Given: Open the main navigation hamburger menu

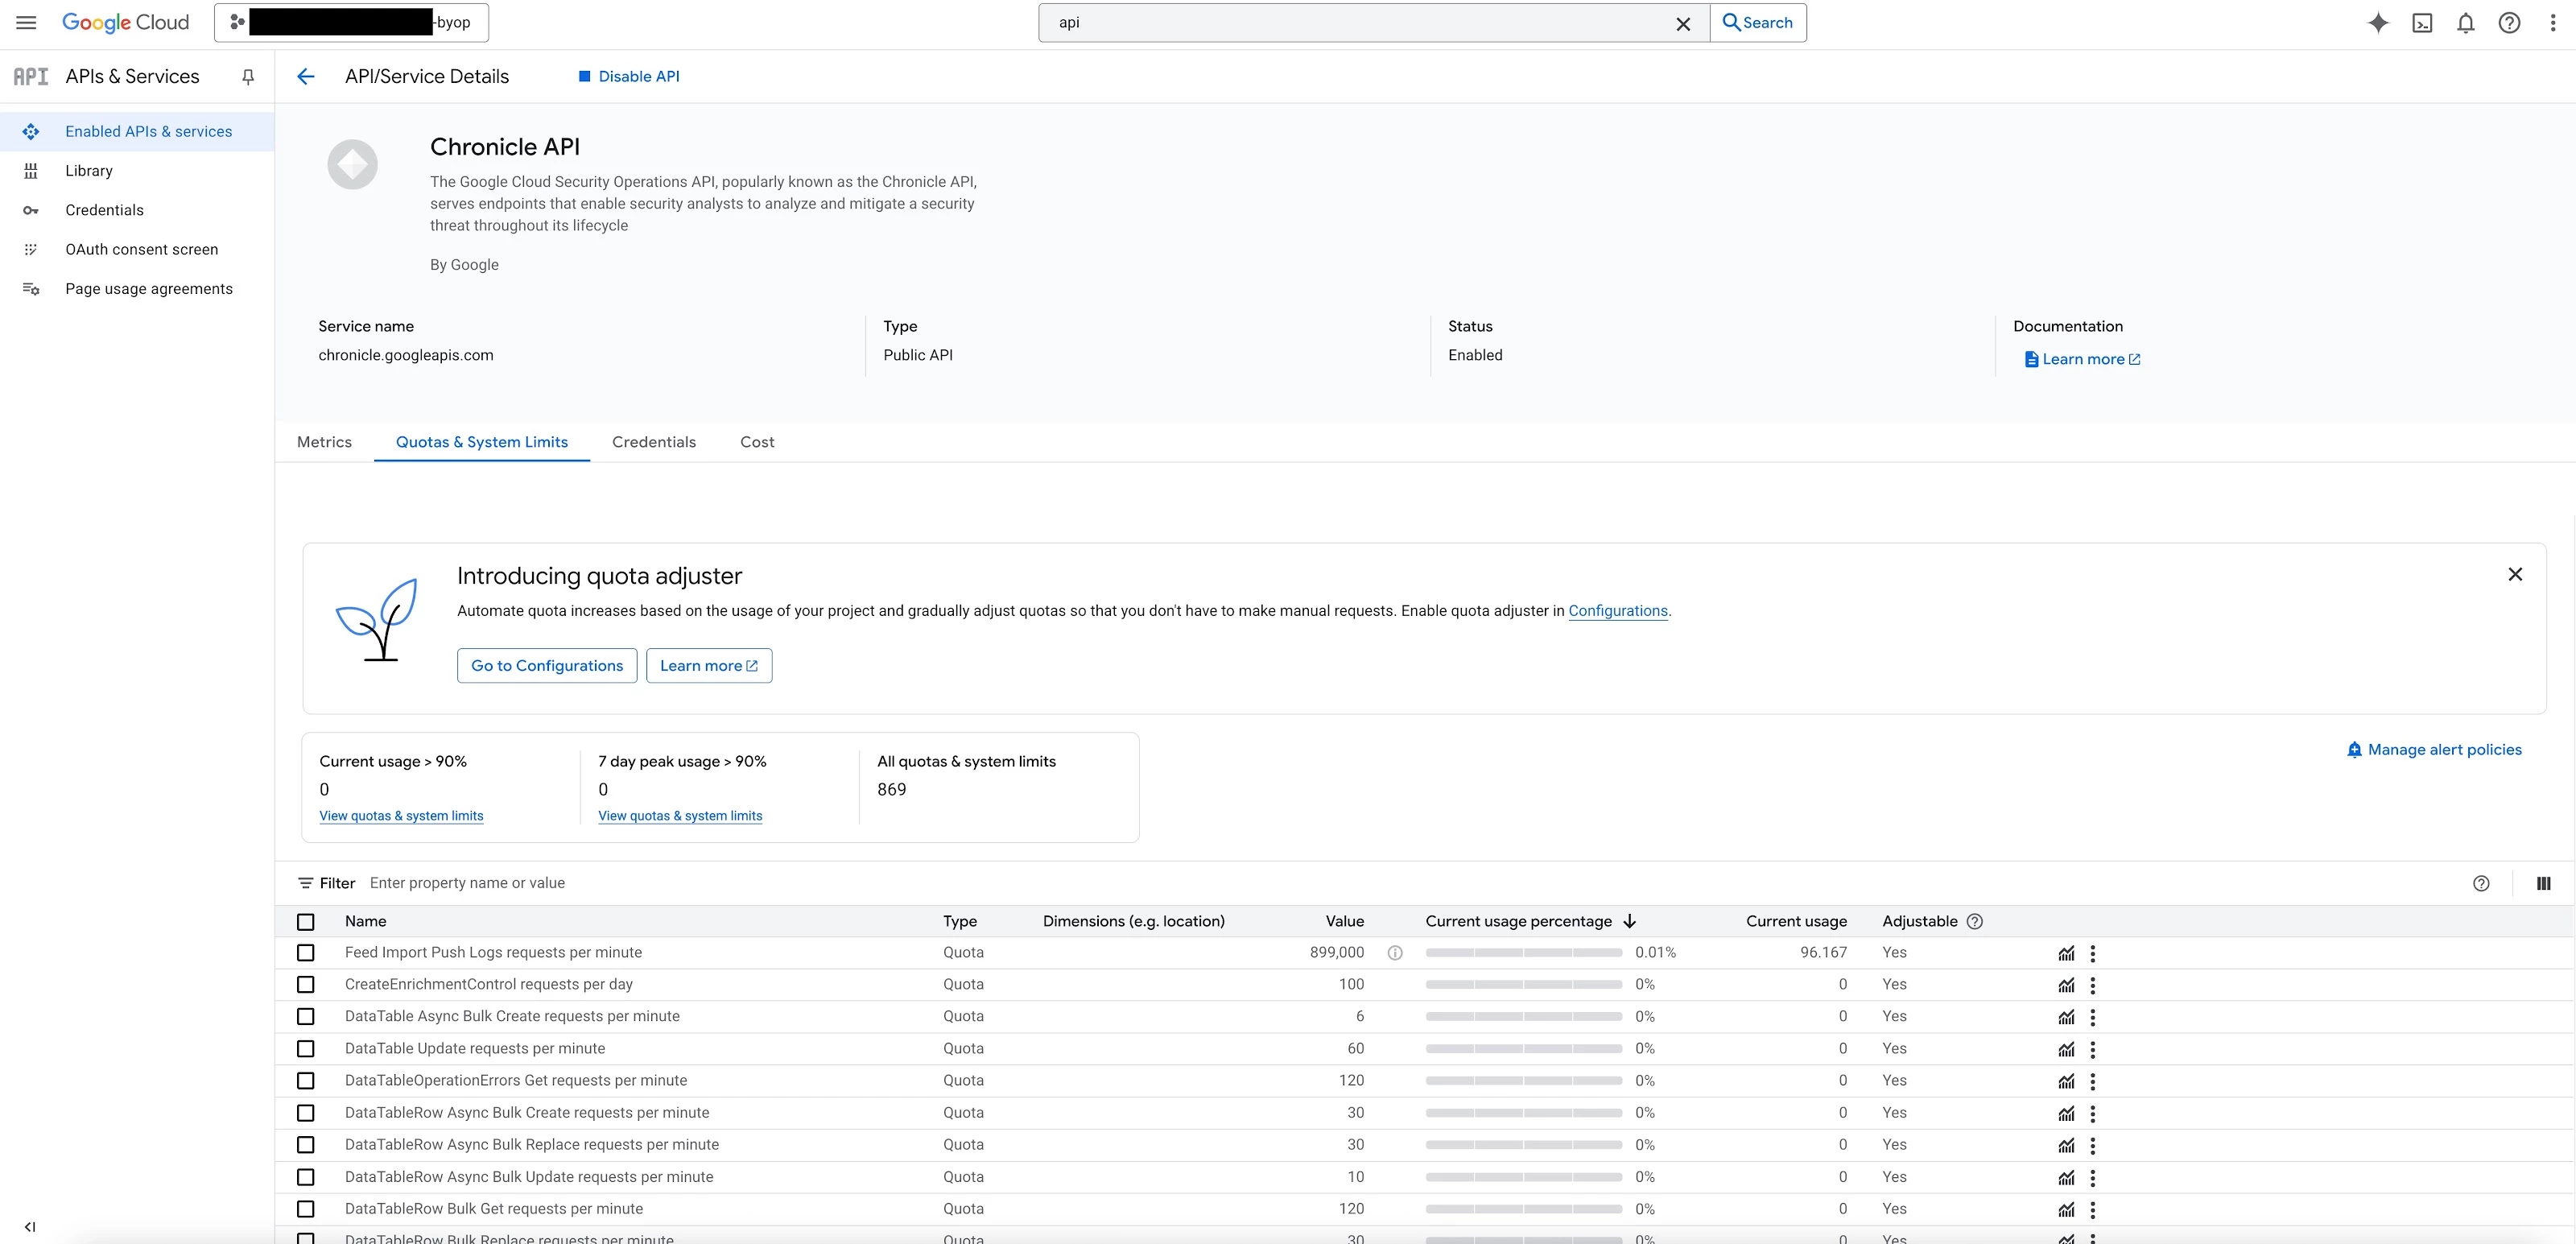Looking at the screenshot, I should [27, 22].
